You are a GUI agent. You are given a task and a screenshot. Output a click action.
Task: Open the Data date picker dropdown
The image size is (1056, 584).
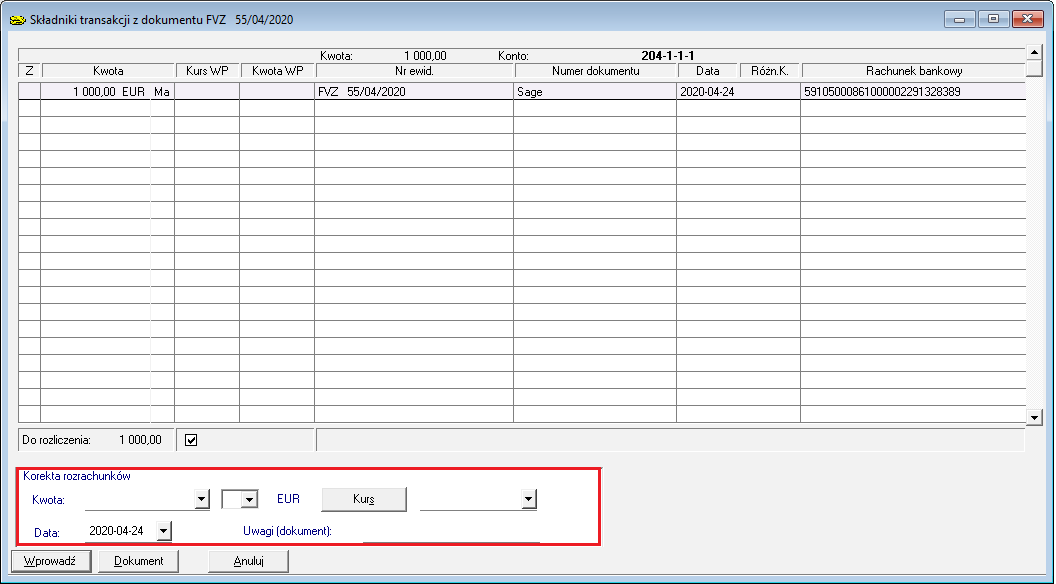[x=164, y=531]
